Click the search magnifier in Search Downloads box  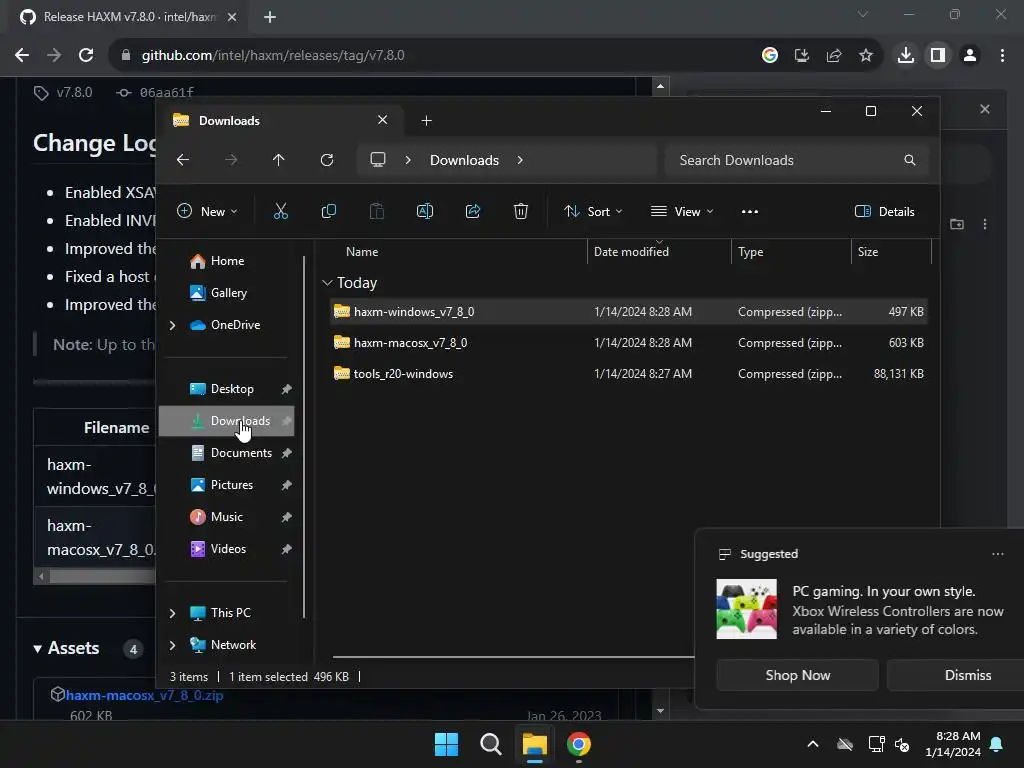pyautogui.click(x=910, y=160)
